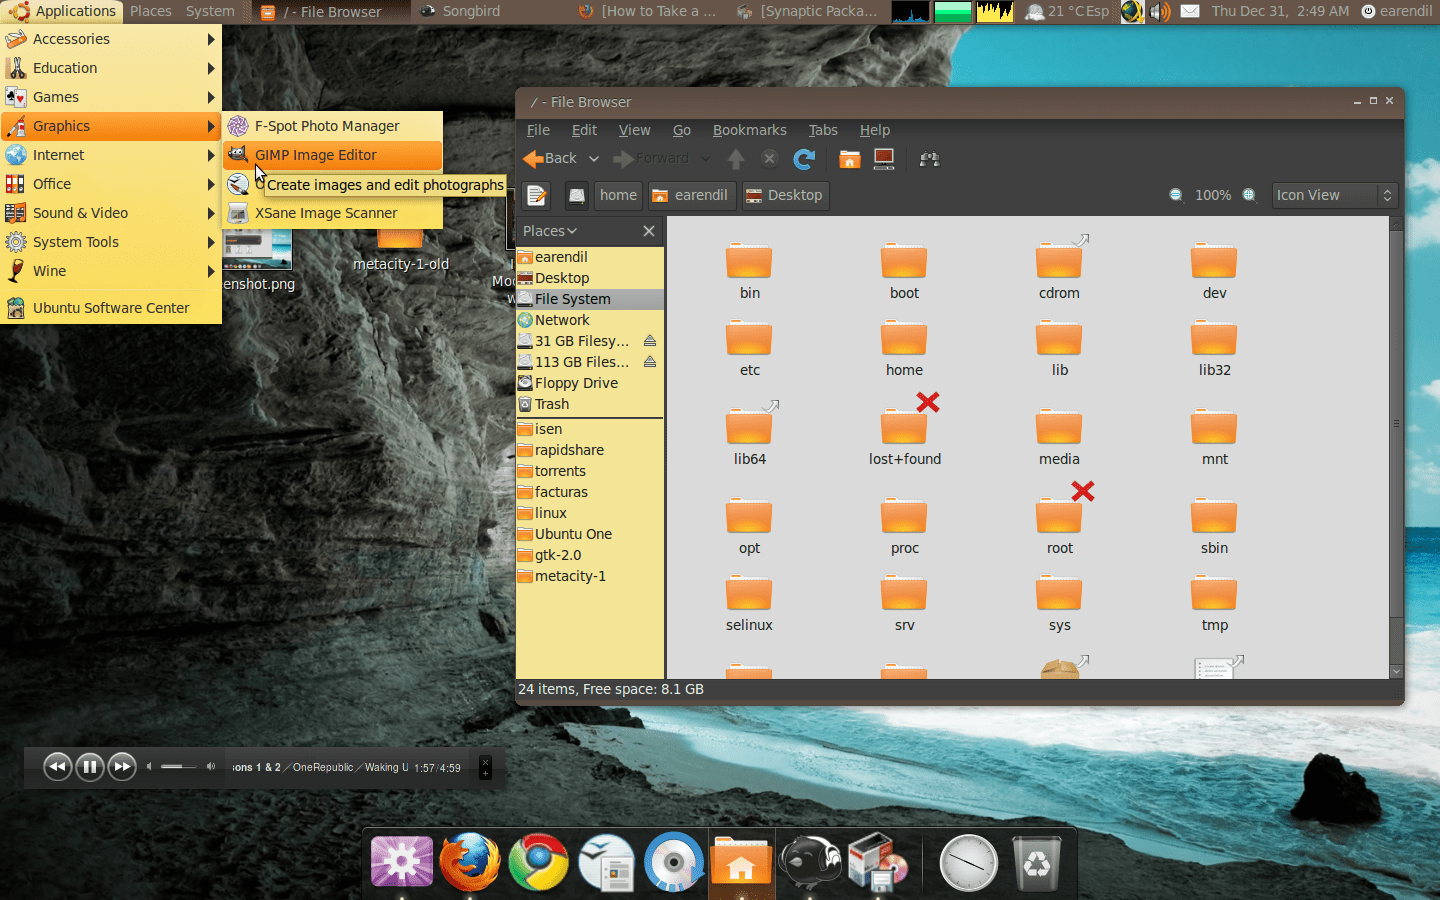Open the Icon View dropdown
This screenshot has width=1440, height=900.
(1333, 195)
